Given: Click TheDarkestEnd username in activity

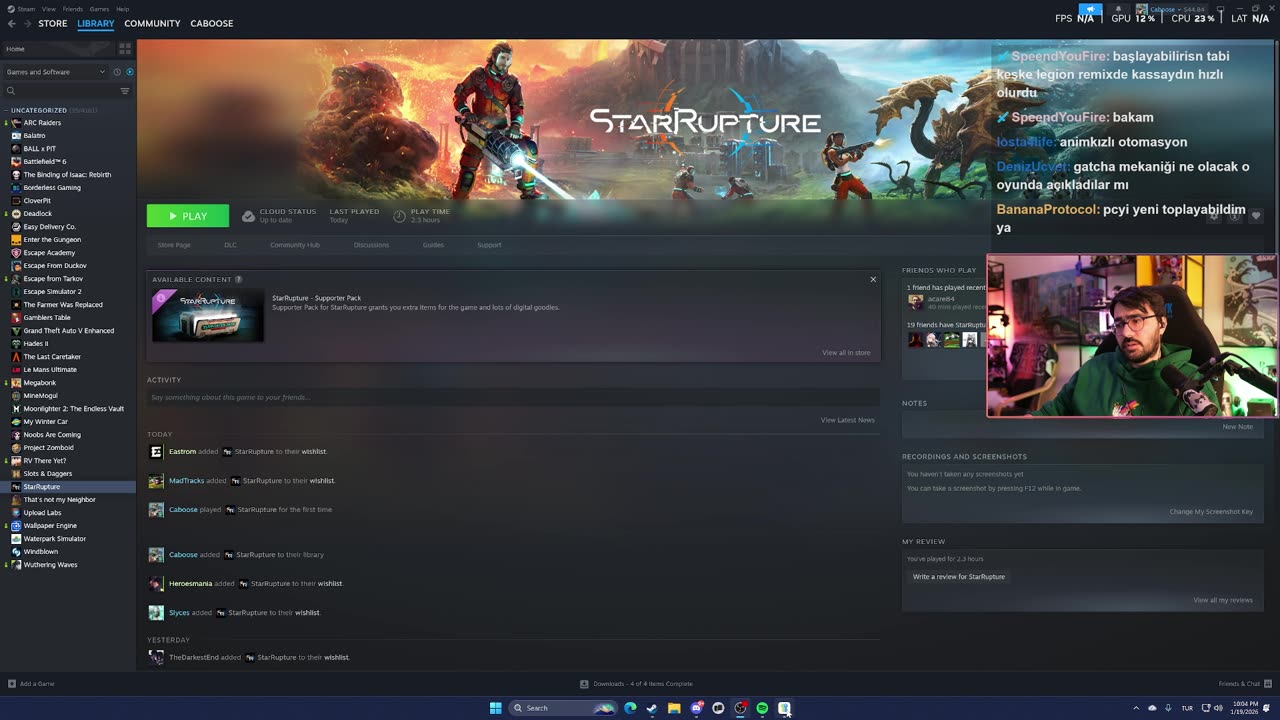Looking at the screenshot, I should tap(194, 658).
